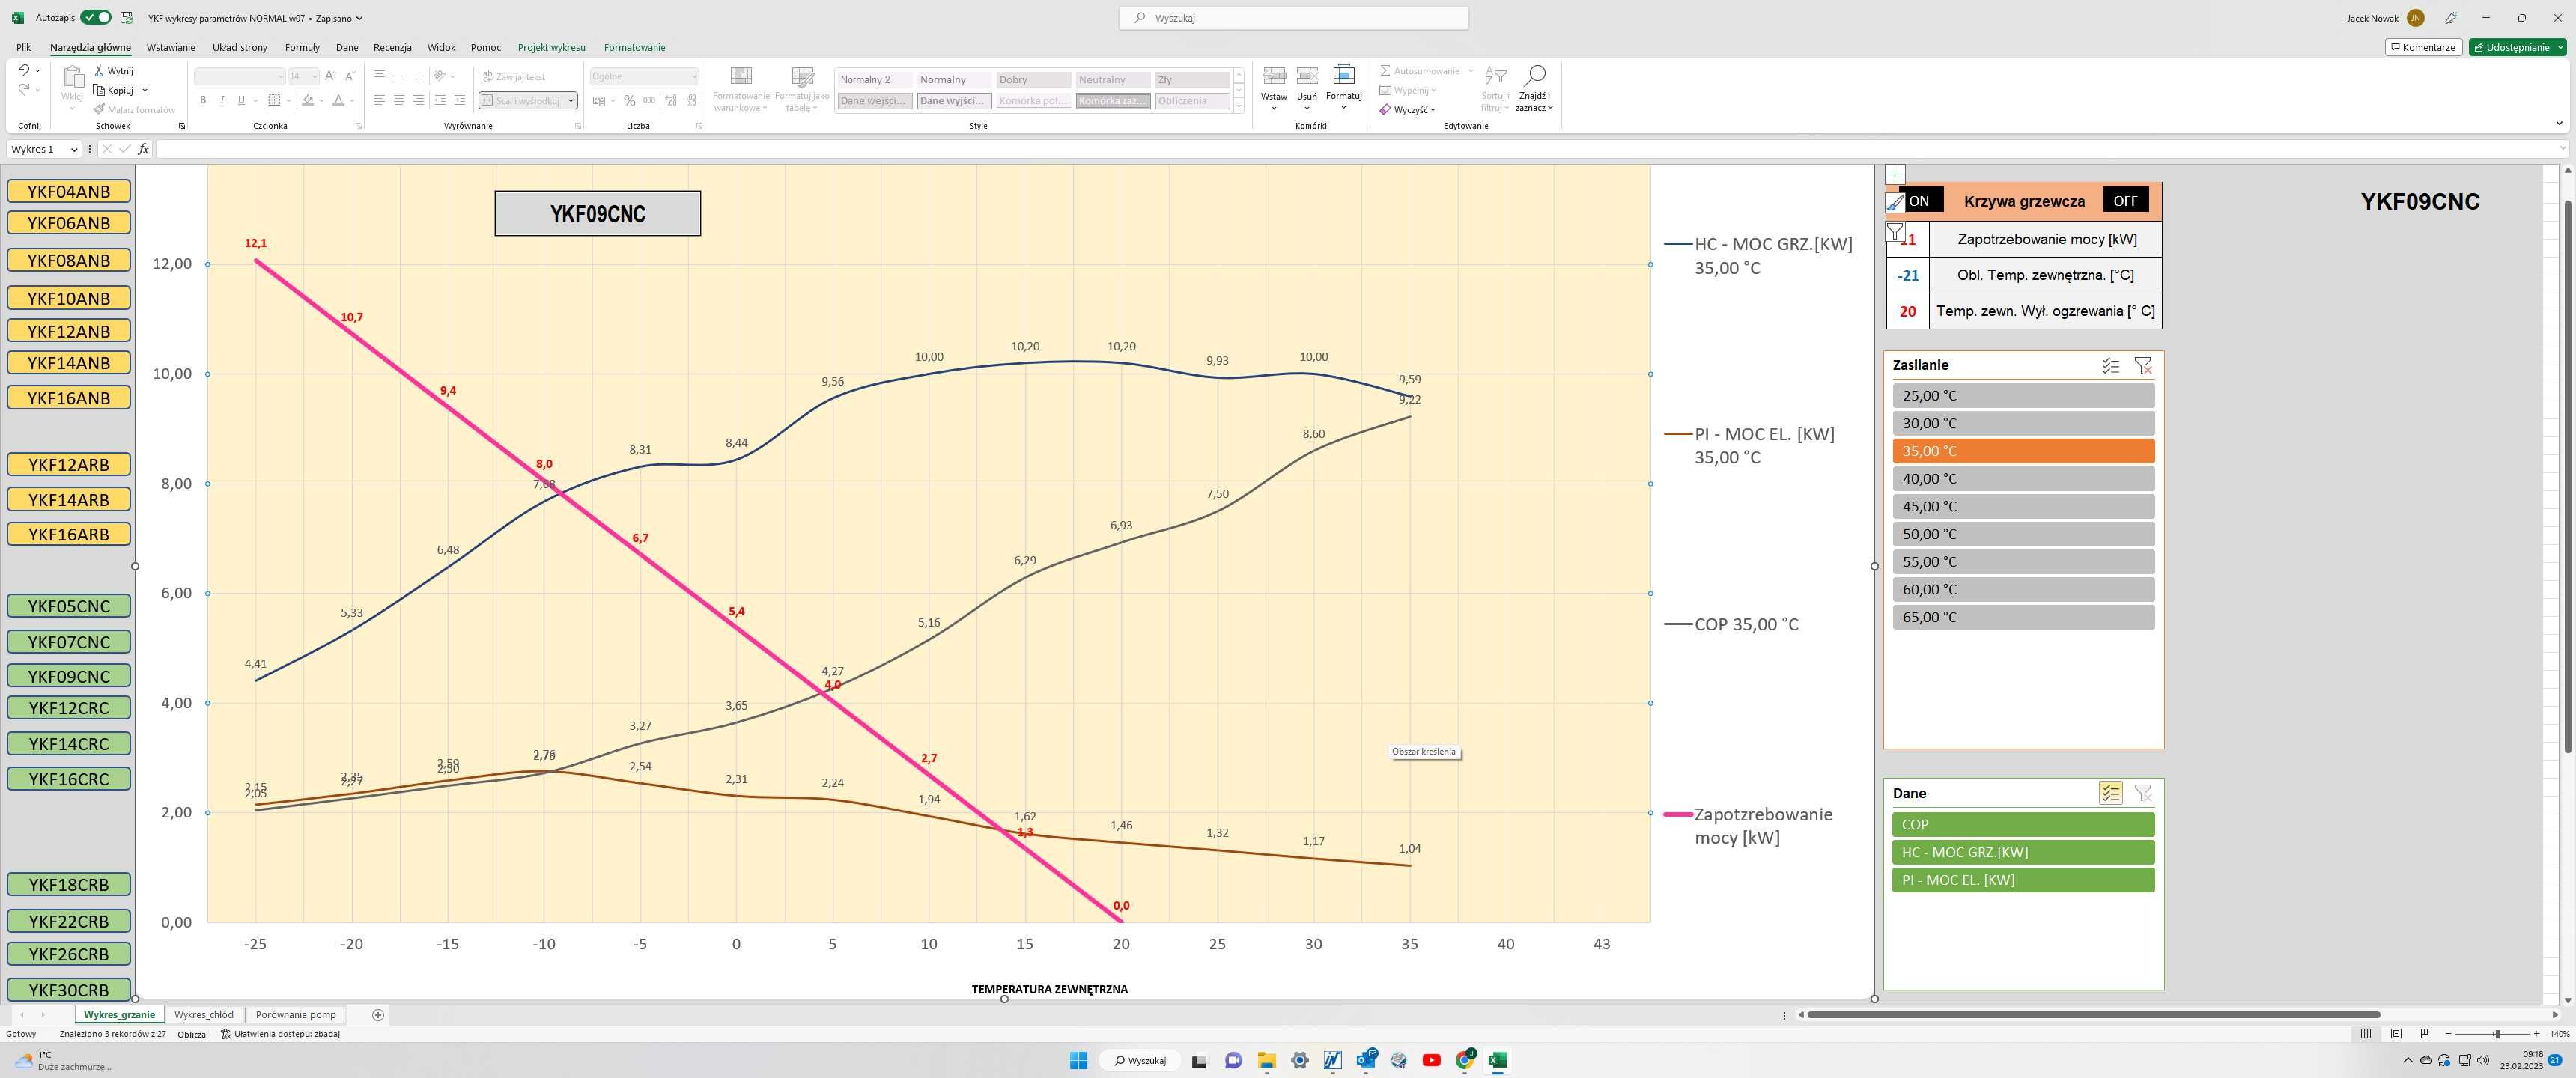Open the Wstawianie ribbon tab
This screenshot has height=1078, width=2576.
(x=171, y=47)
